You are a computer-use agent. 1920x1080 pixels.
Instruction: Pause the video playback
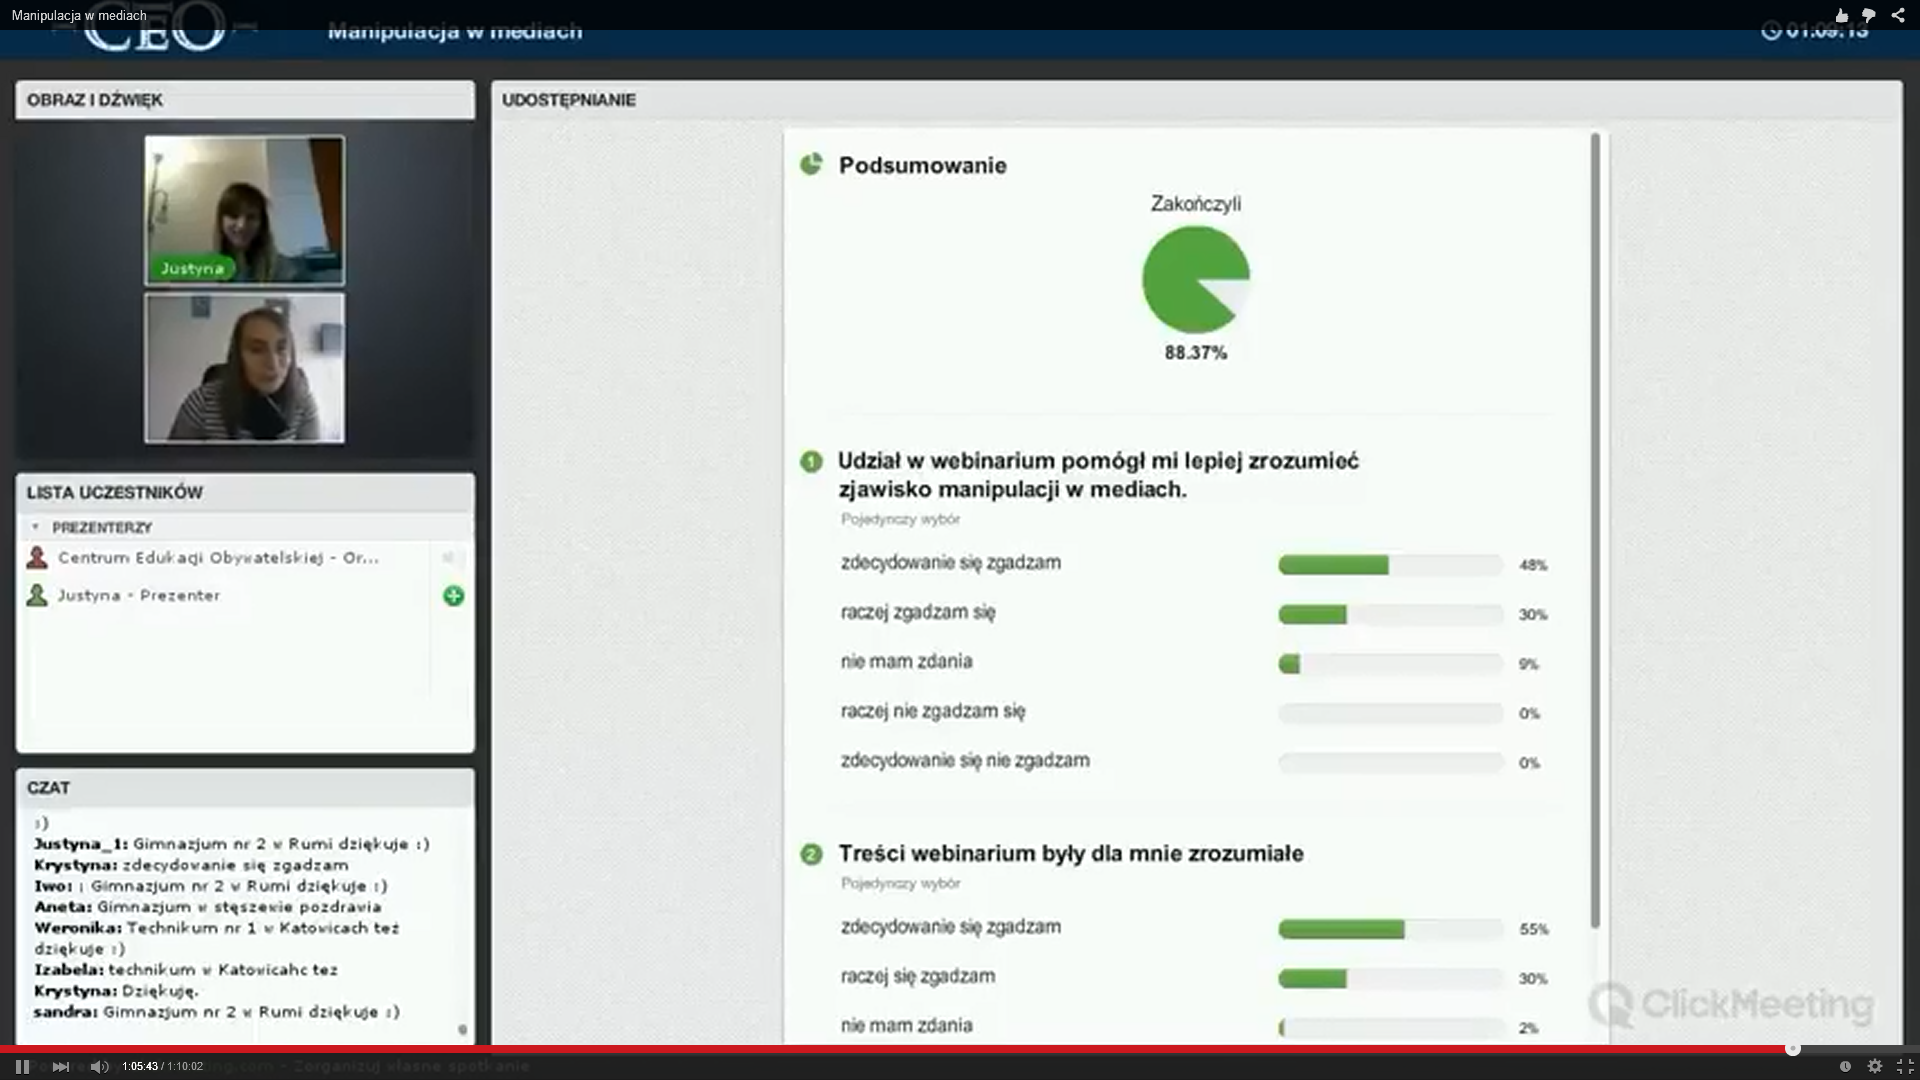[x=22, y=1066]
